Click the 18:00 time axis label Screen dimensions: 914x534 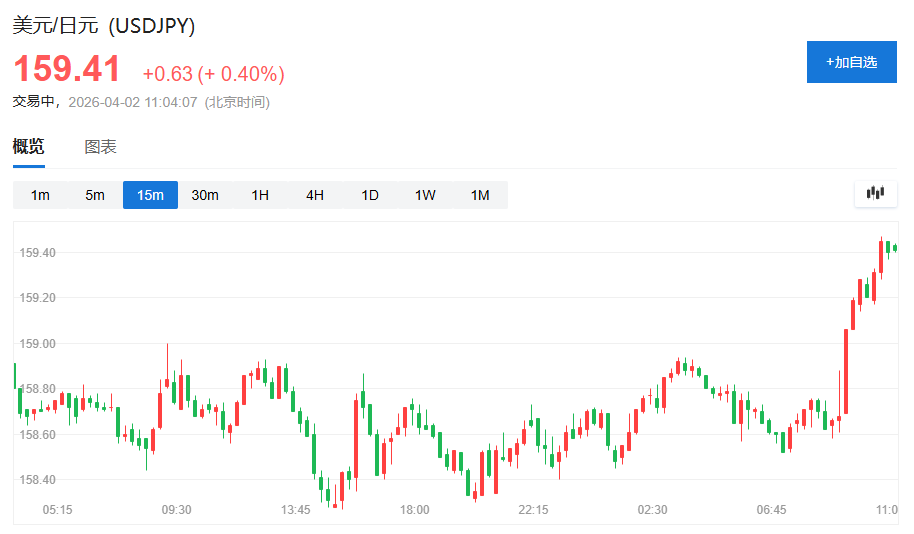click(414, 510)
